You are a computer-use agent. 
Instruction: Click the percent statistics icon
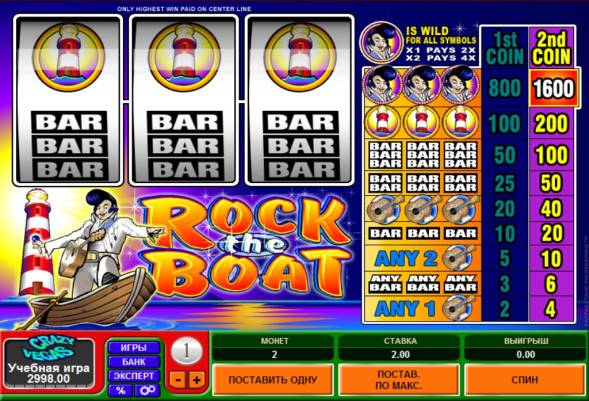(121, 390)
